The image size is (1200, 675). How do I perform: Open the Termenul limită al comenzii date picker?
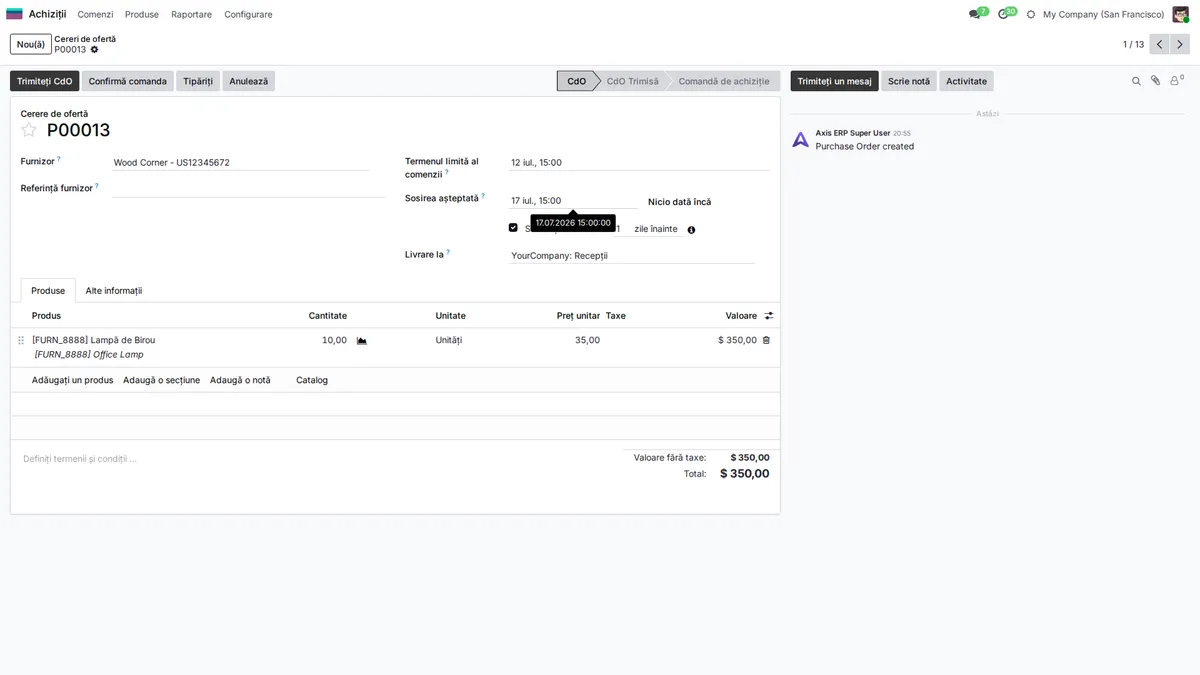638,162
